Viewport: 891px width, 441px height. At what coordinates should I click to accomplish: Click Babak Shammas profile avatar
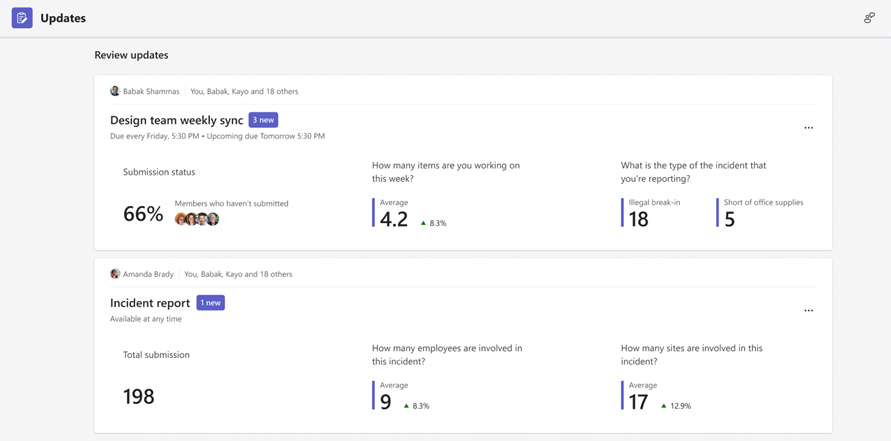pos(115,91)
